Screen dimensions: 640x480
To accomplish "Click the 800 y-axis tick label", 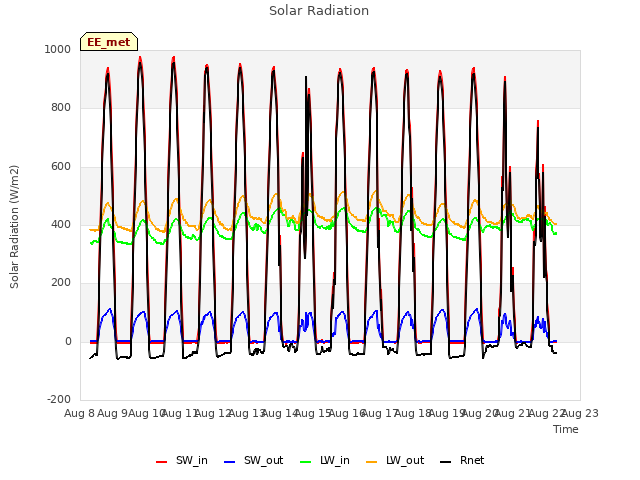I will pyautogui.click(x=61, y=108).
